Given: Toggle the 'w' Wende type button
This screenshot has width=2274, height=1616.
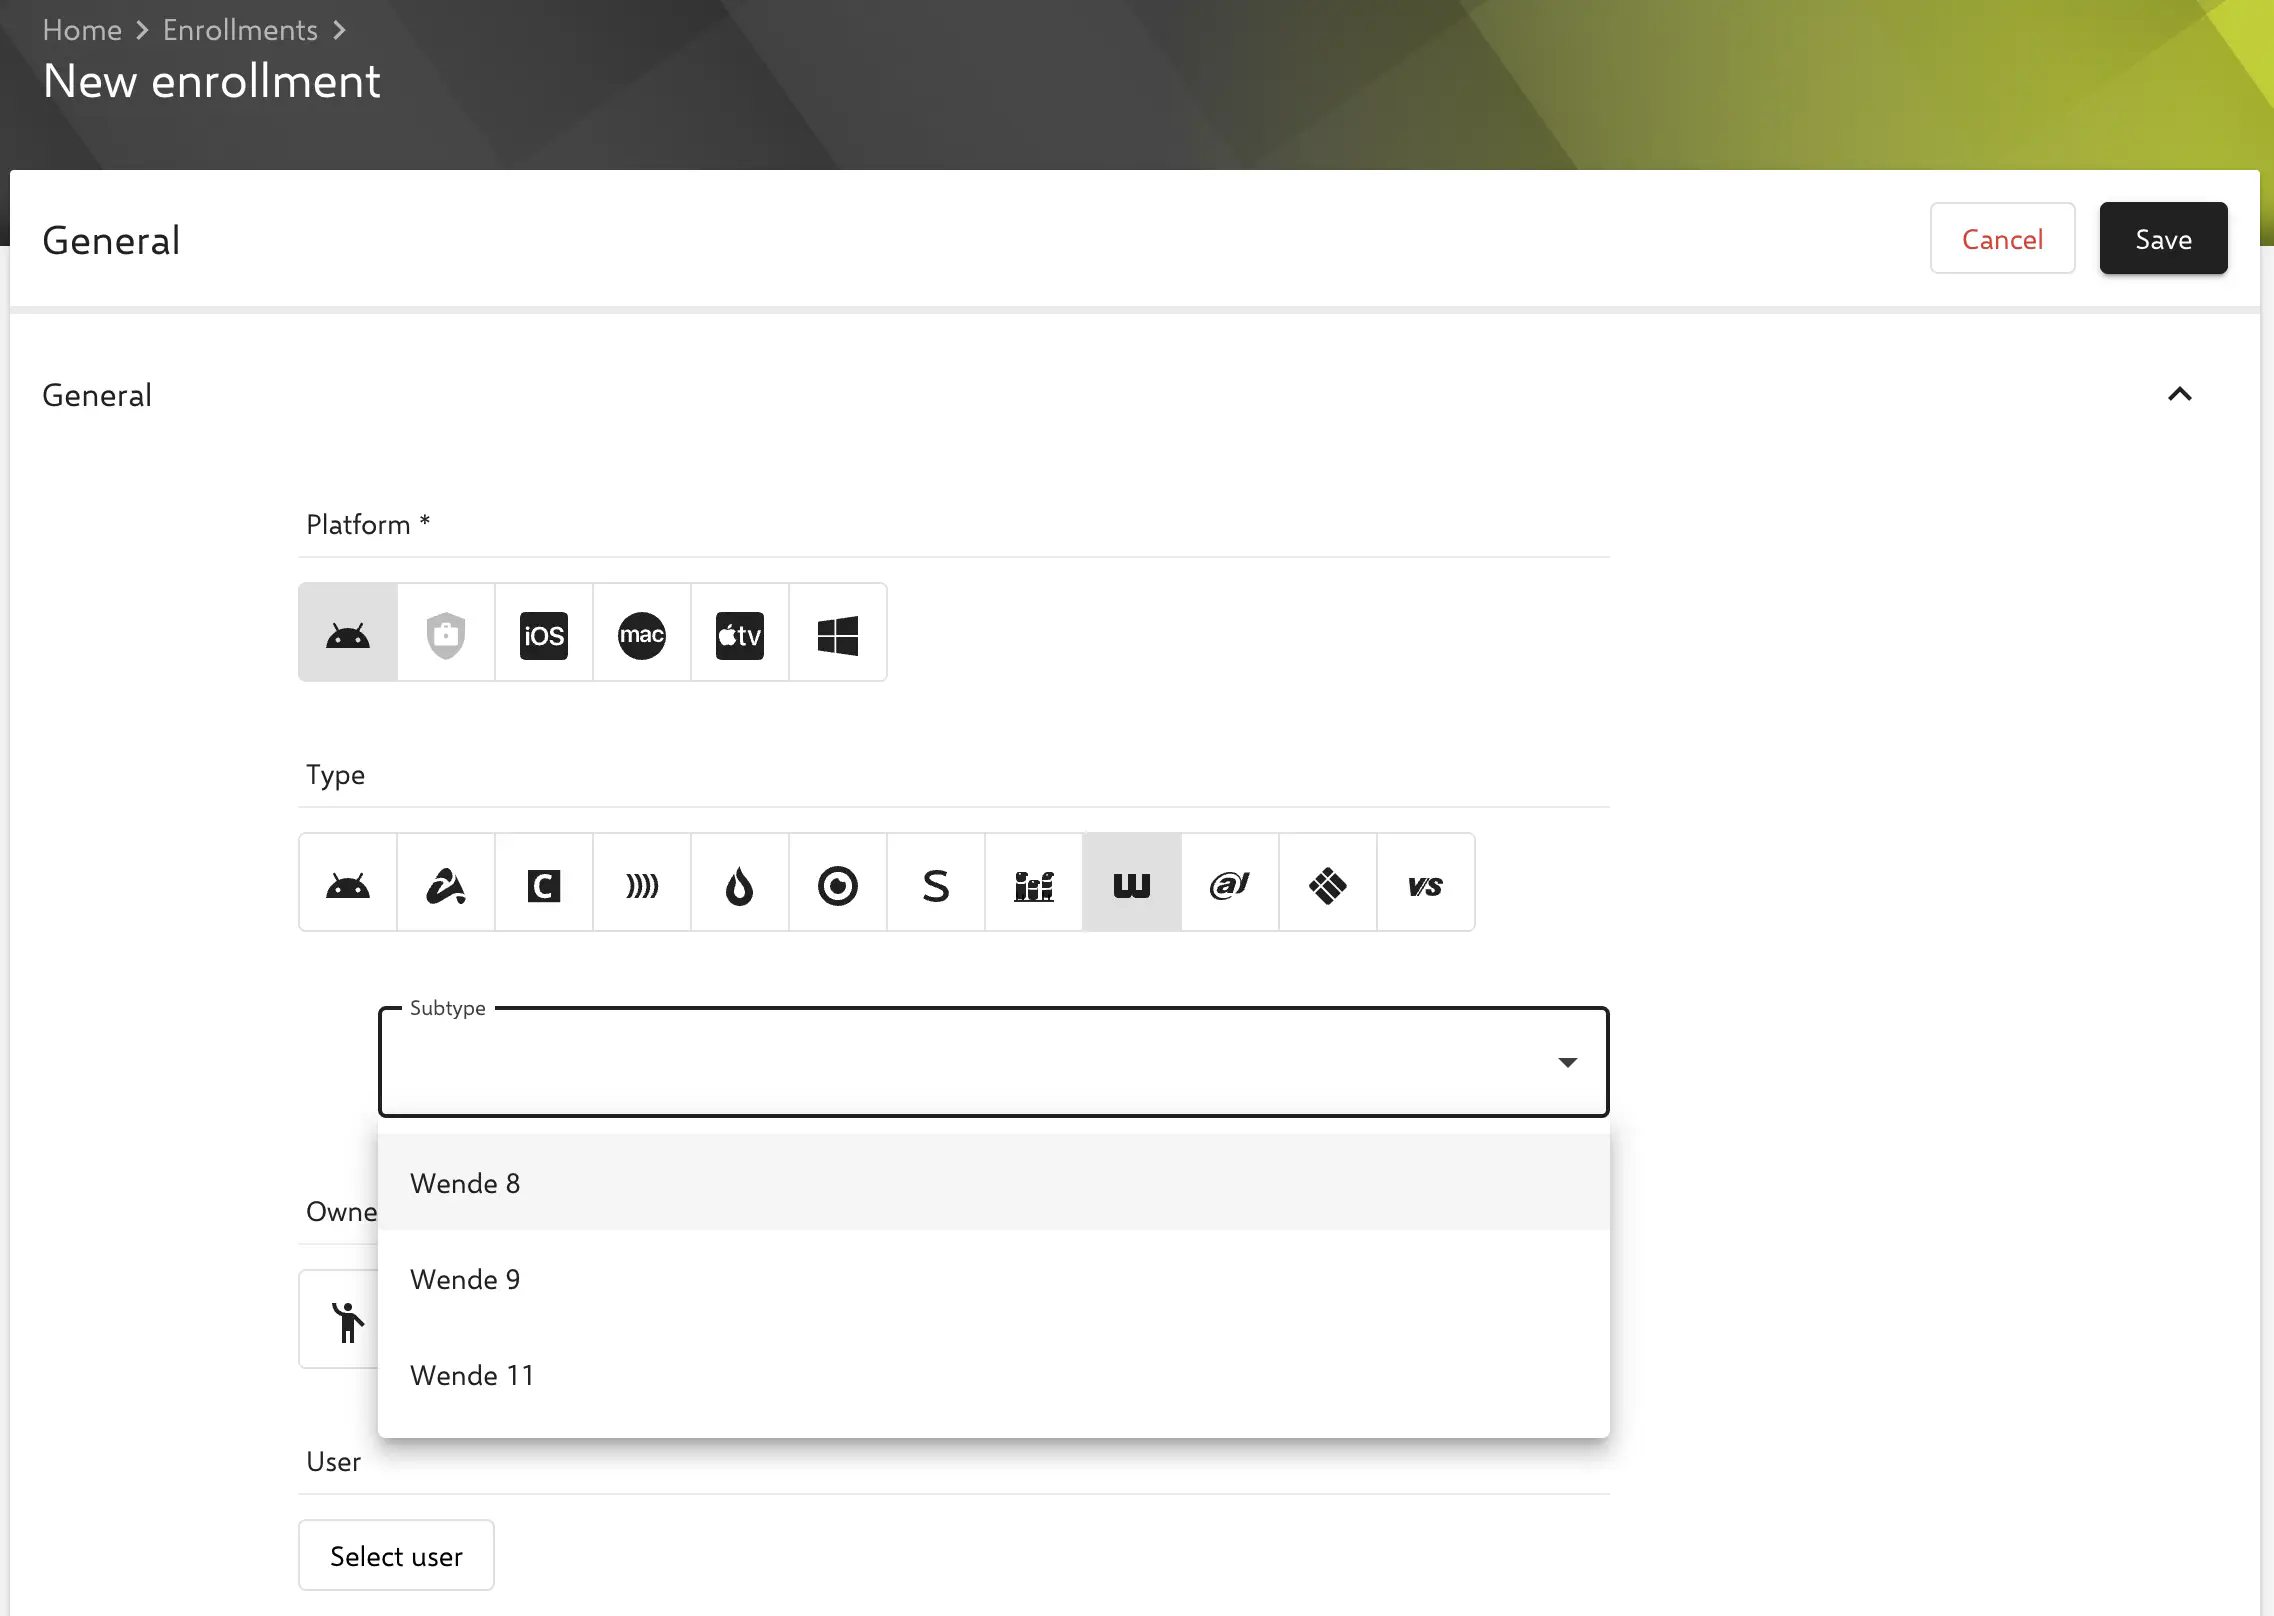Looking at the screenshot, I should point(1132,884).
